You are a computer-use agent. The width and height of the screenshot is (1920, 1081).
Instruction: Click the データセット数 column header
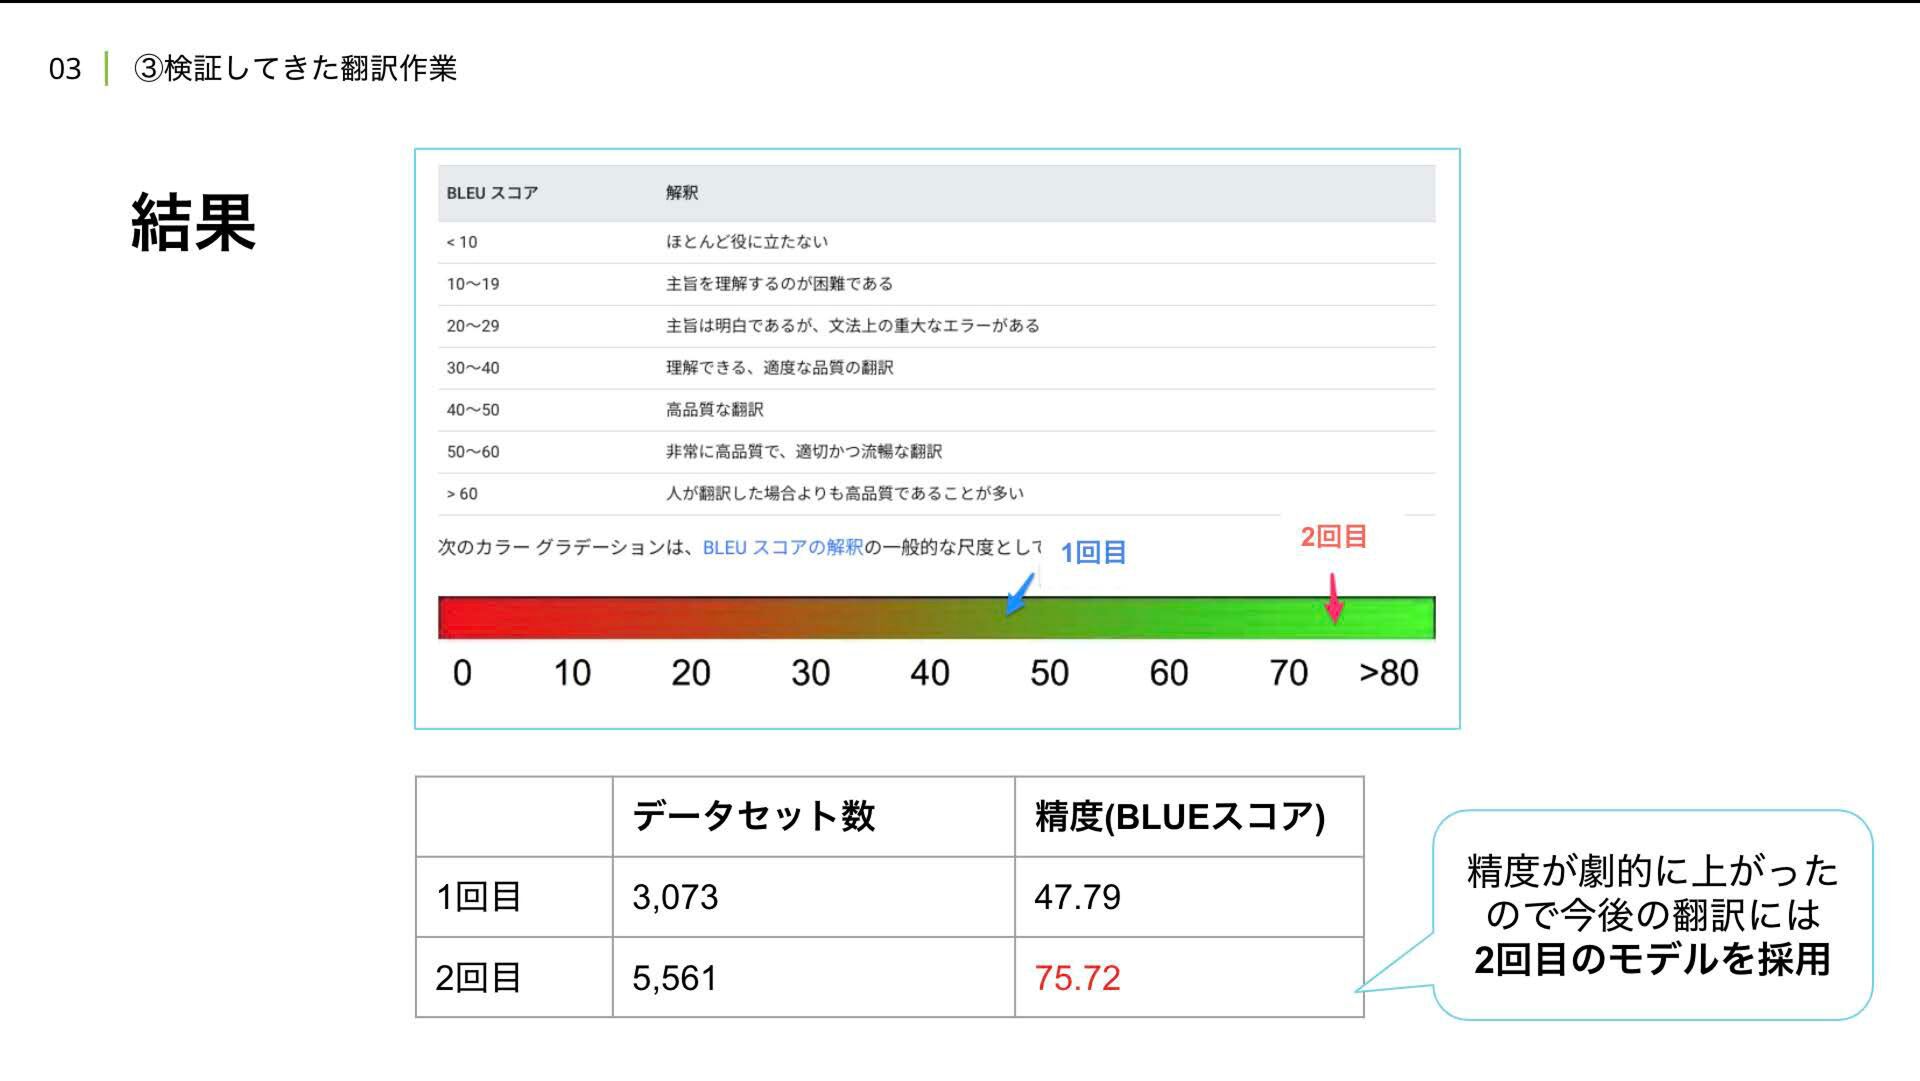[753, 817]
